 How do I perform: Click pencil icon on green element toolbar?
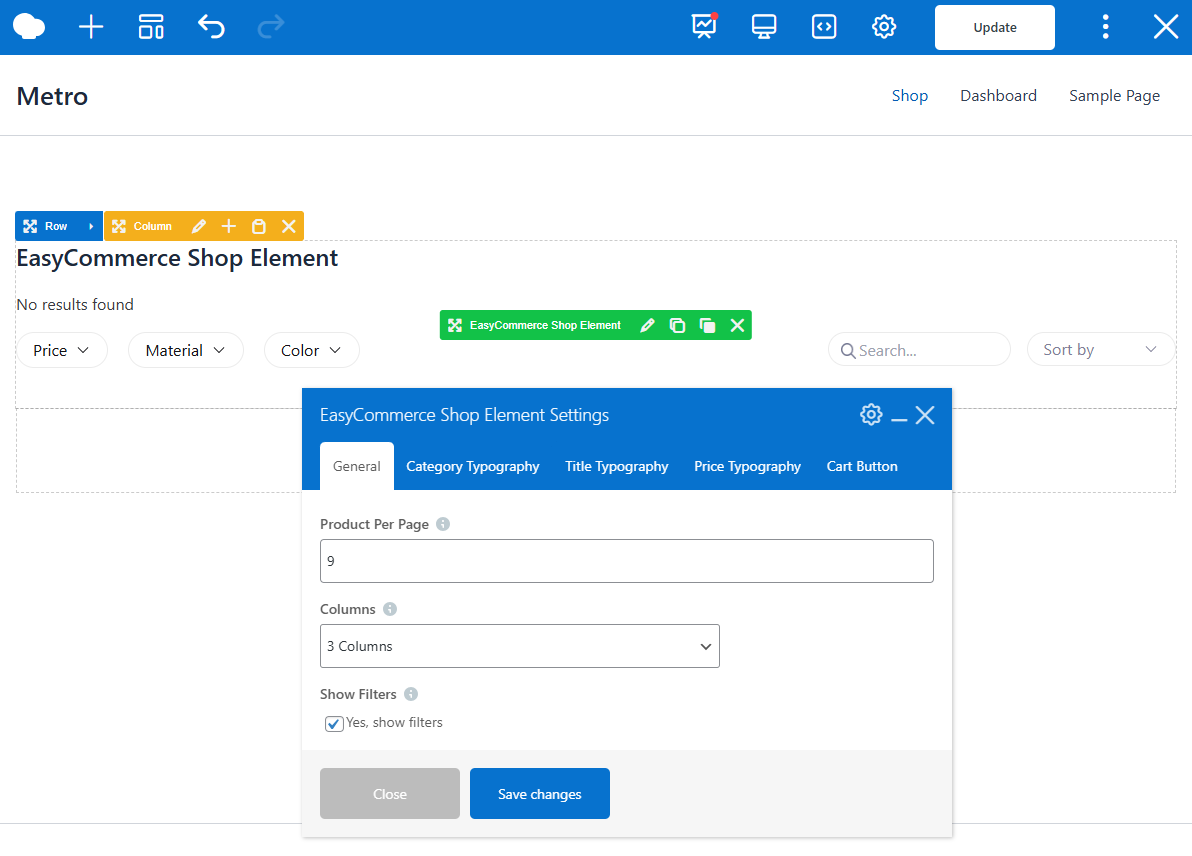tap(647, 325)
